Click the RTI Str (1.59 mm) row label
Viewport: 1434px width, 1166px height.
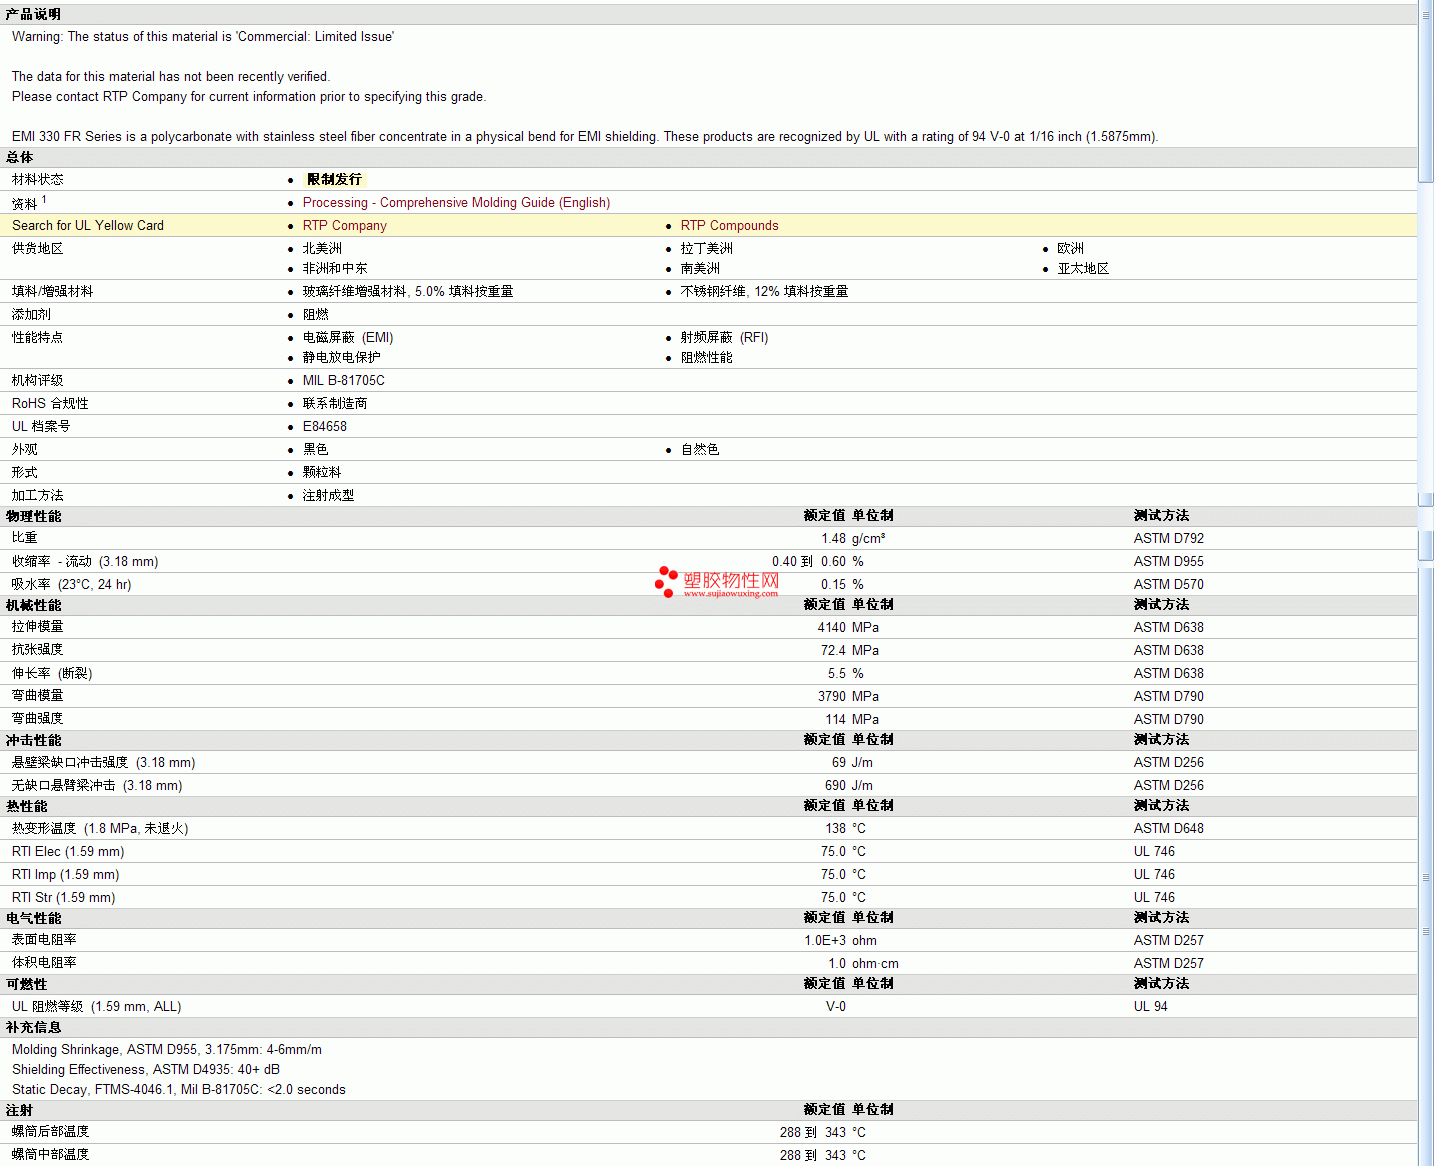[x=63, y=897]
